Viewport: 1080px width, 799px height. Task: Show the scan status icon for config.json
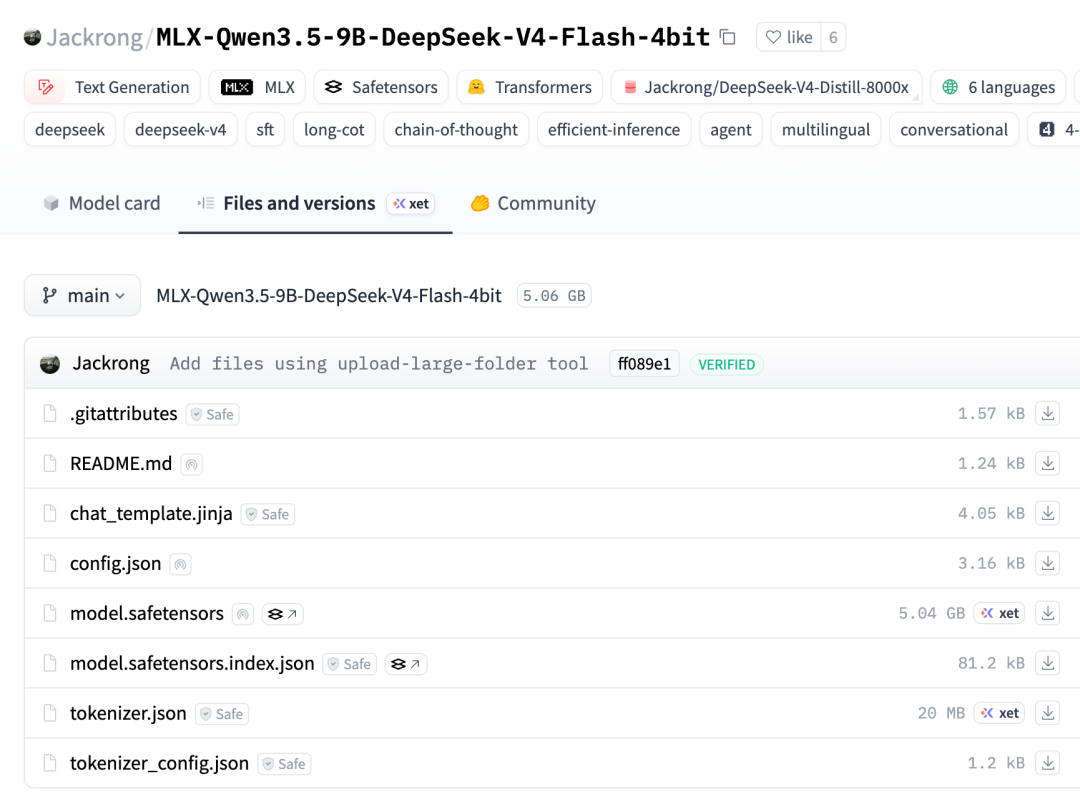click(180, 564)
